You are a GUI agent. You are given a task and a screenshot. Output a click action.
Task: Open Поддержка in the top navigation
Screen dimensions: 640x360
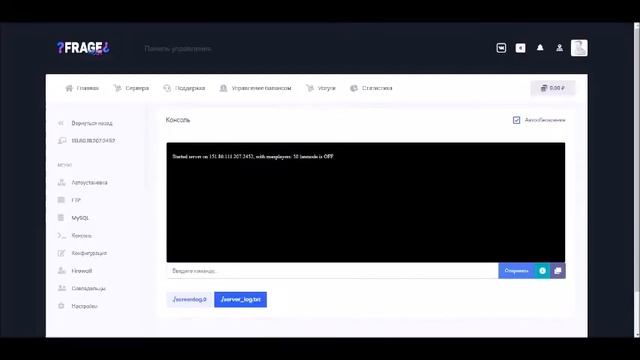pos(184,88)
